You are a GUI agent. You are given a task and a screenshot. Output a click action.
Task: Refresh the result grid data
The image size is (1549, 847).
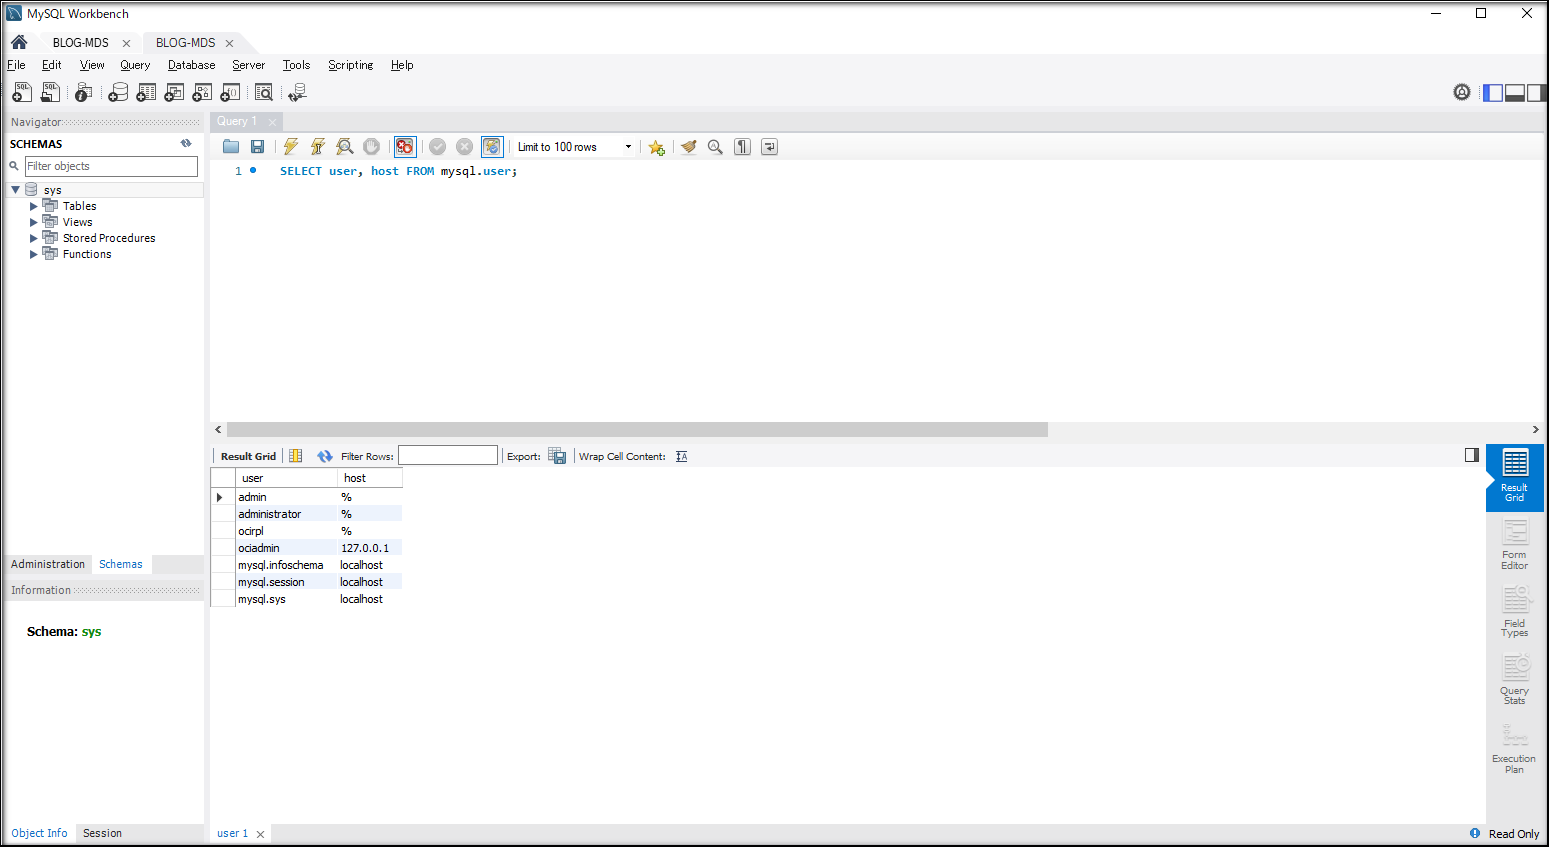[325, 456]
